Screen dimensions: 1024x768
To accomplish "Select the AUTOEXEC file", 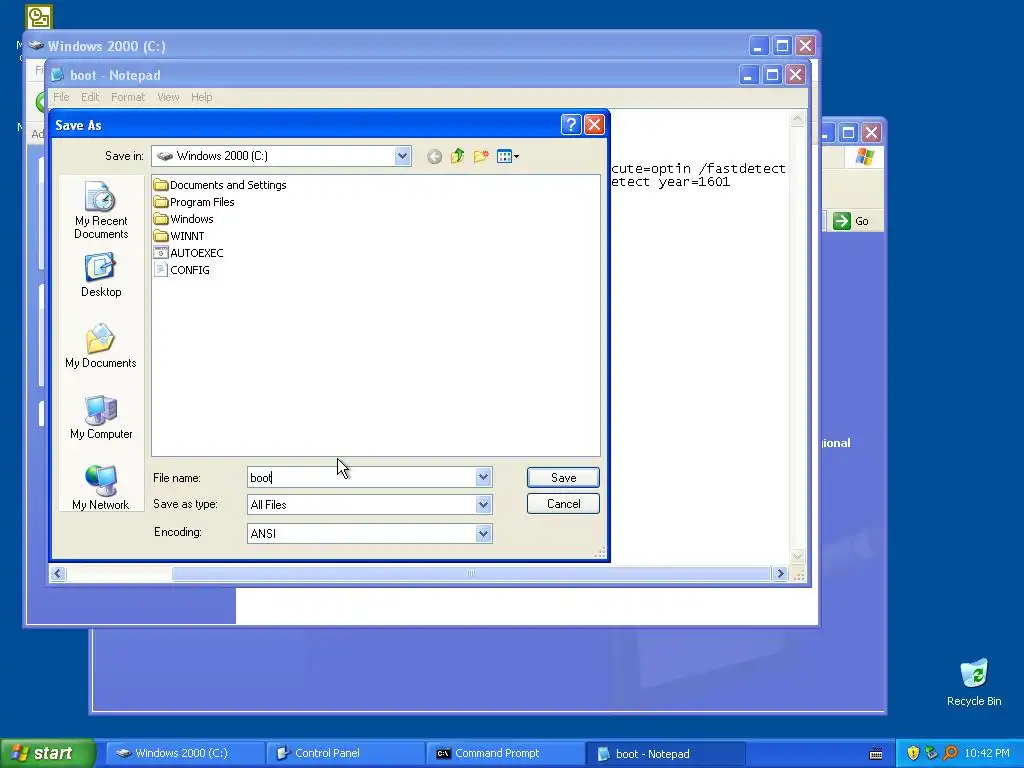I will [x=189, y=253].
